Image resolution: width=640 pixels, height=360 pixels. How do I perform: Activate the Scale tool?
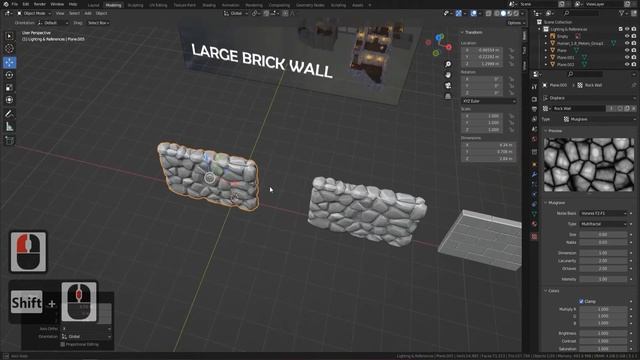[9, 87]
